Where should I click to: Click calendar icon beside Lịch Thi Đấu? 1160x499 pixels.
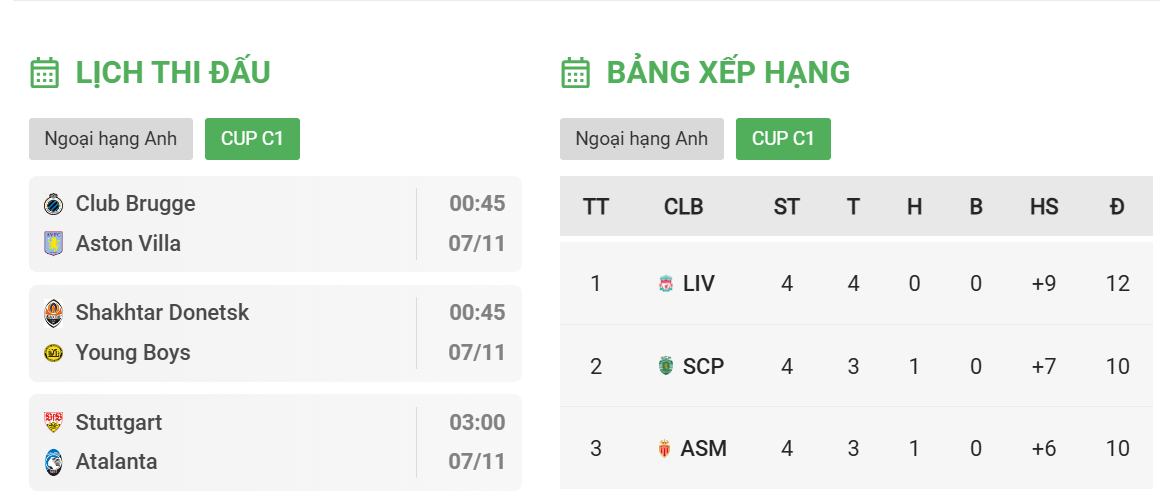point(44,73)
